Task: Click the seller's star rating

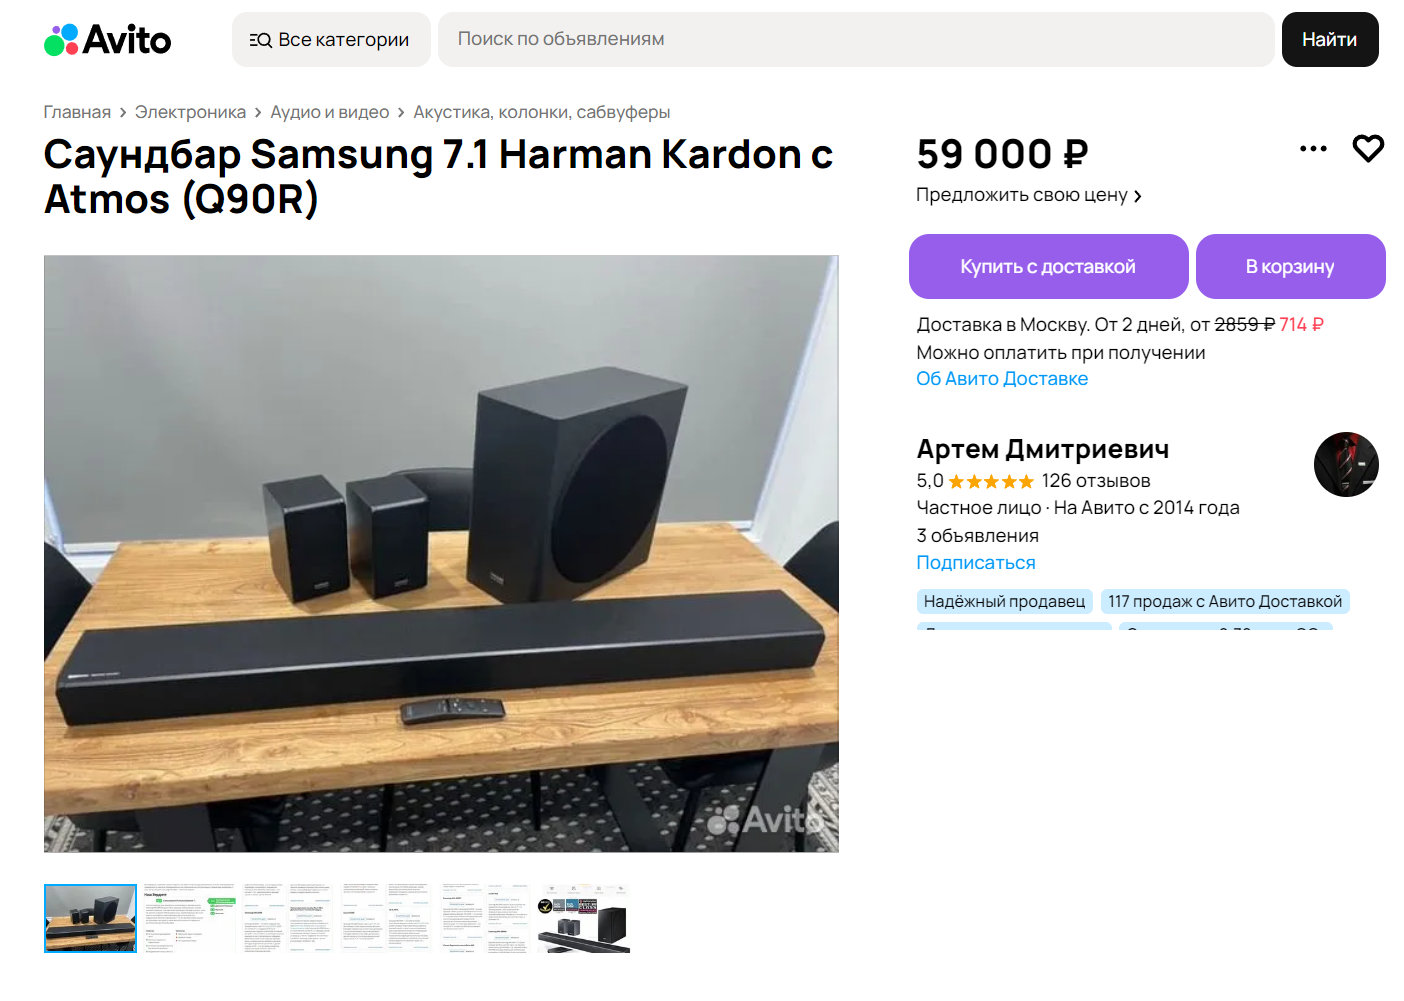Action: (x=990, y=481)
